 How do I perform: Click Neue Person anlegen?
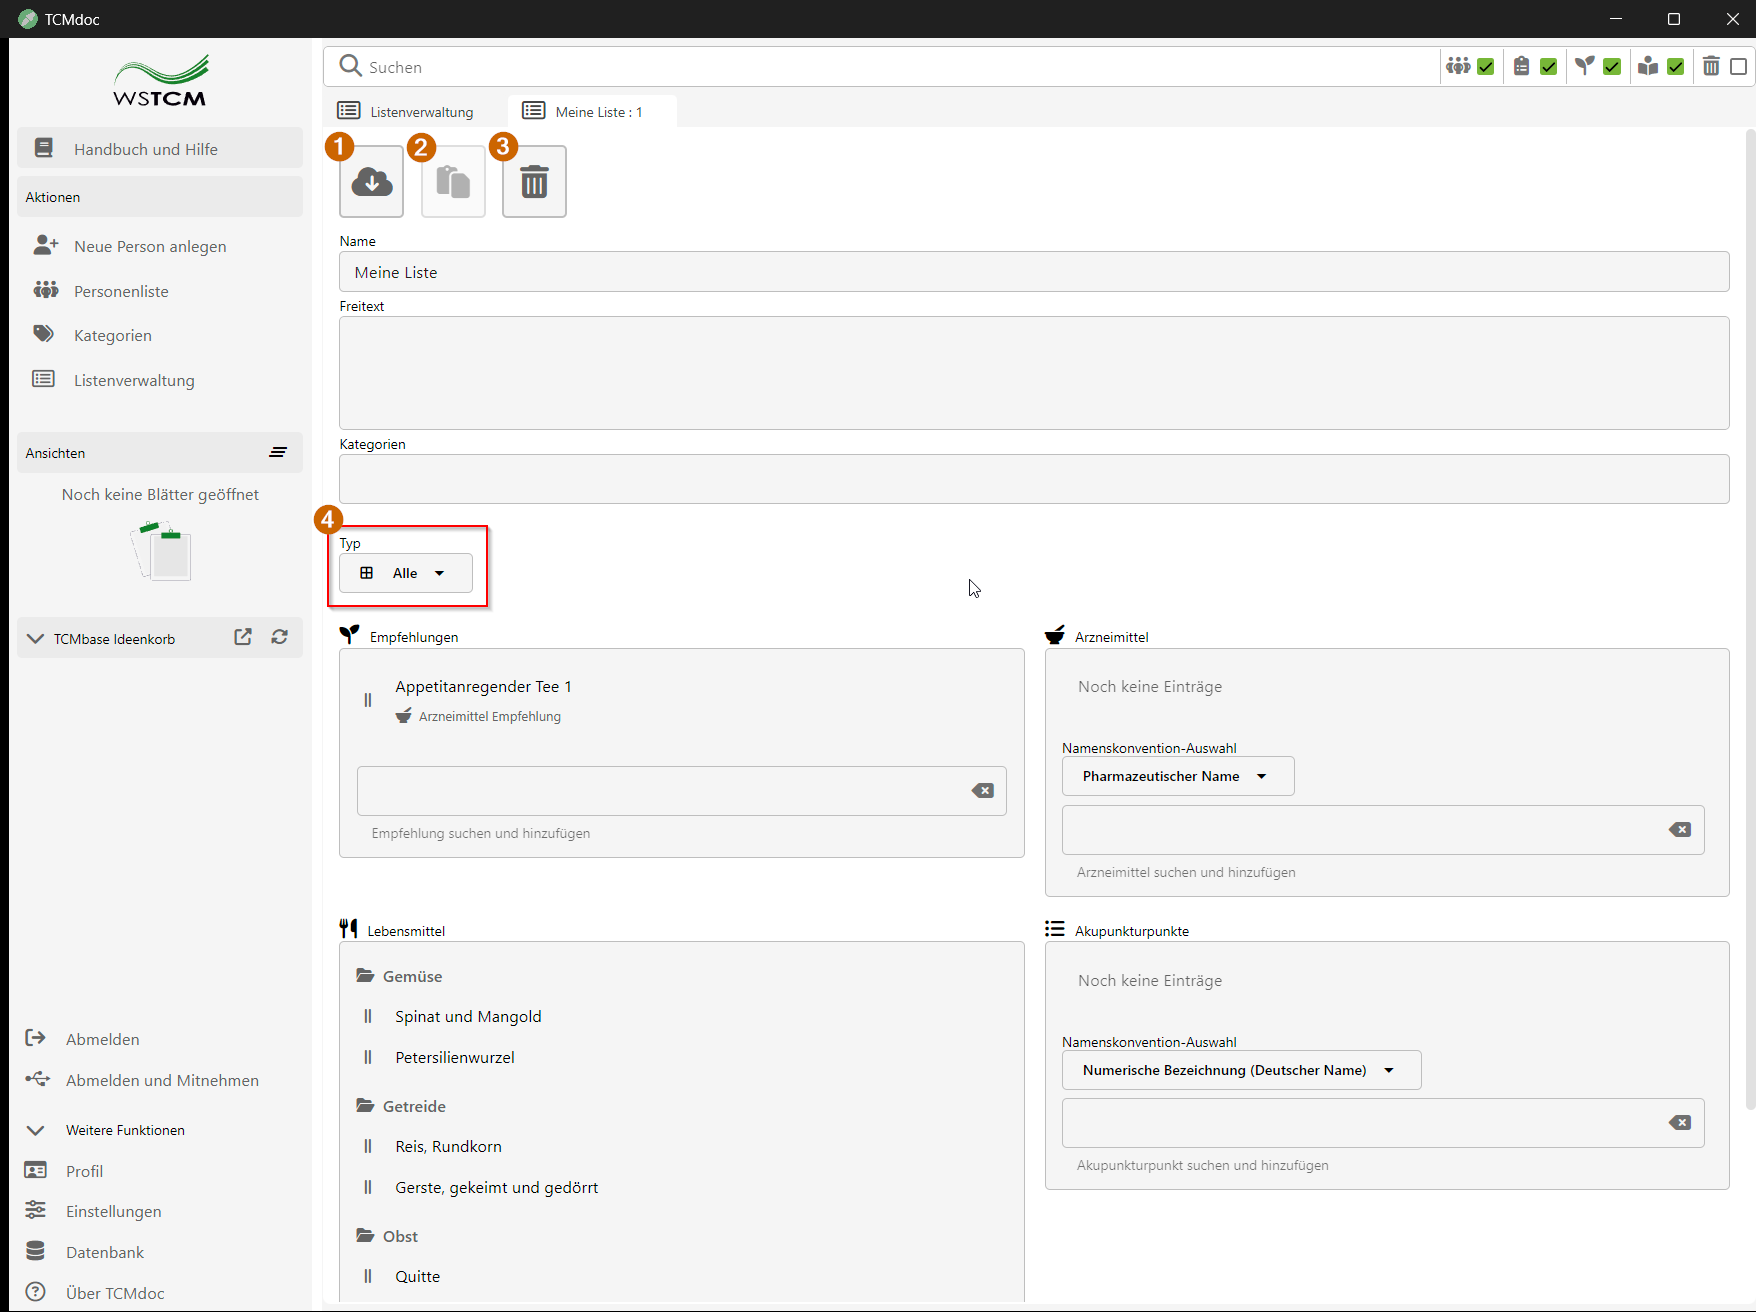click(150, 246)
